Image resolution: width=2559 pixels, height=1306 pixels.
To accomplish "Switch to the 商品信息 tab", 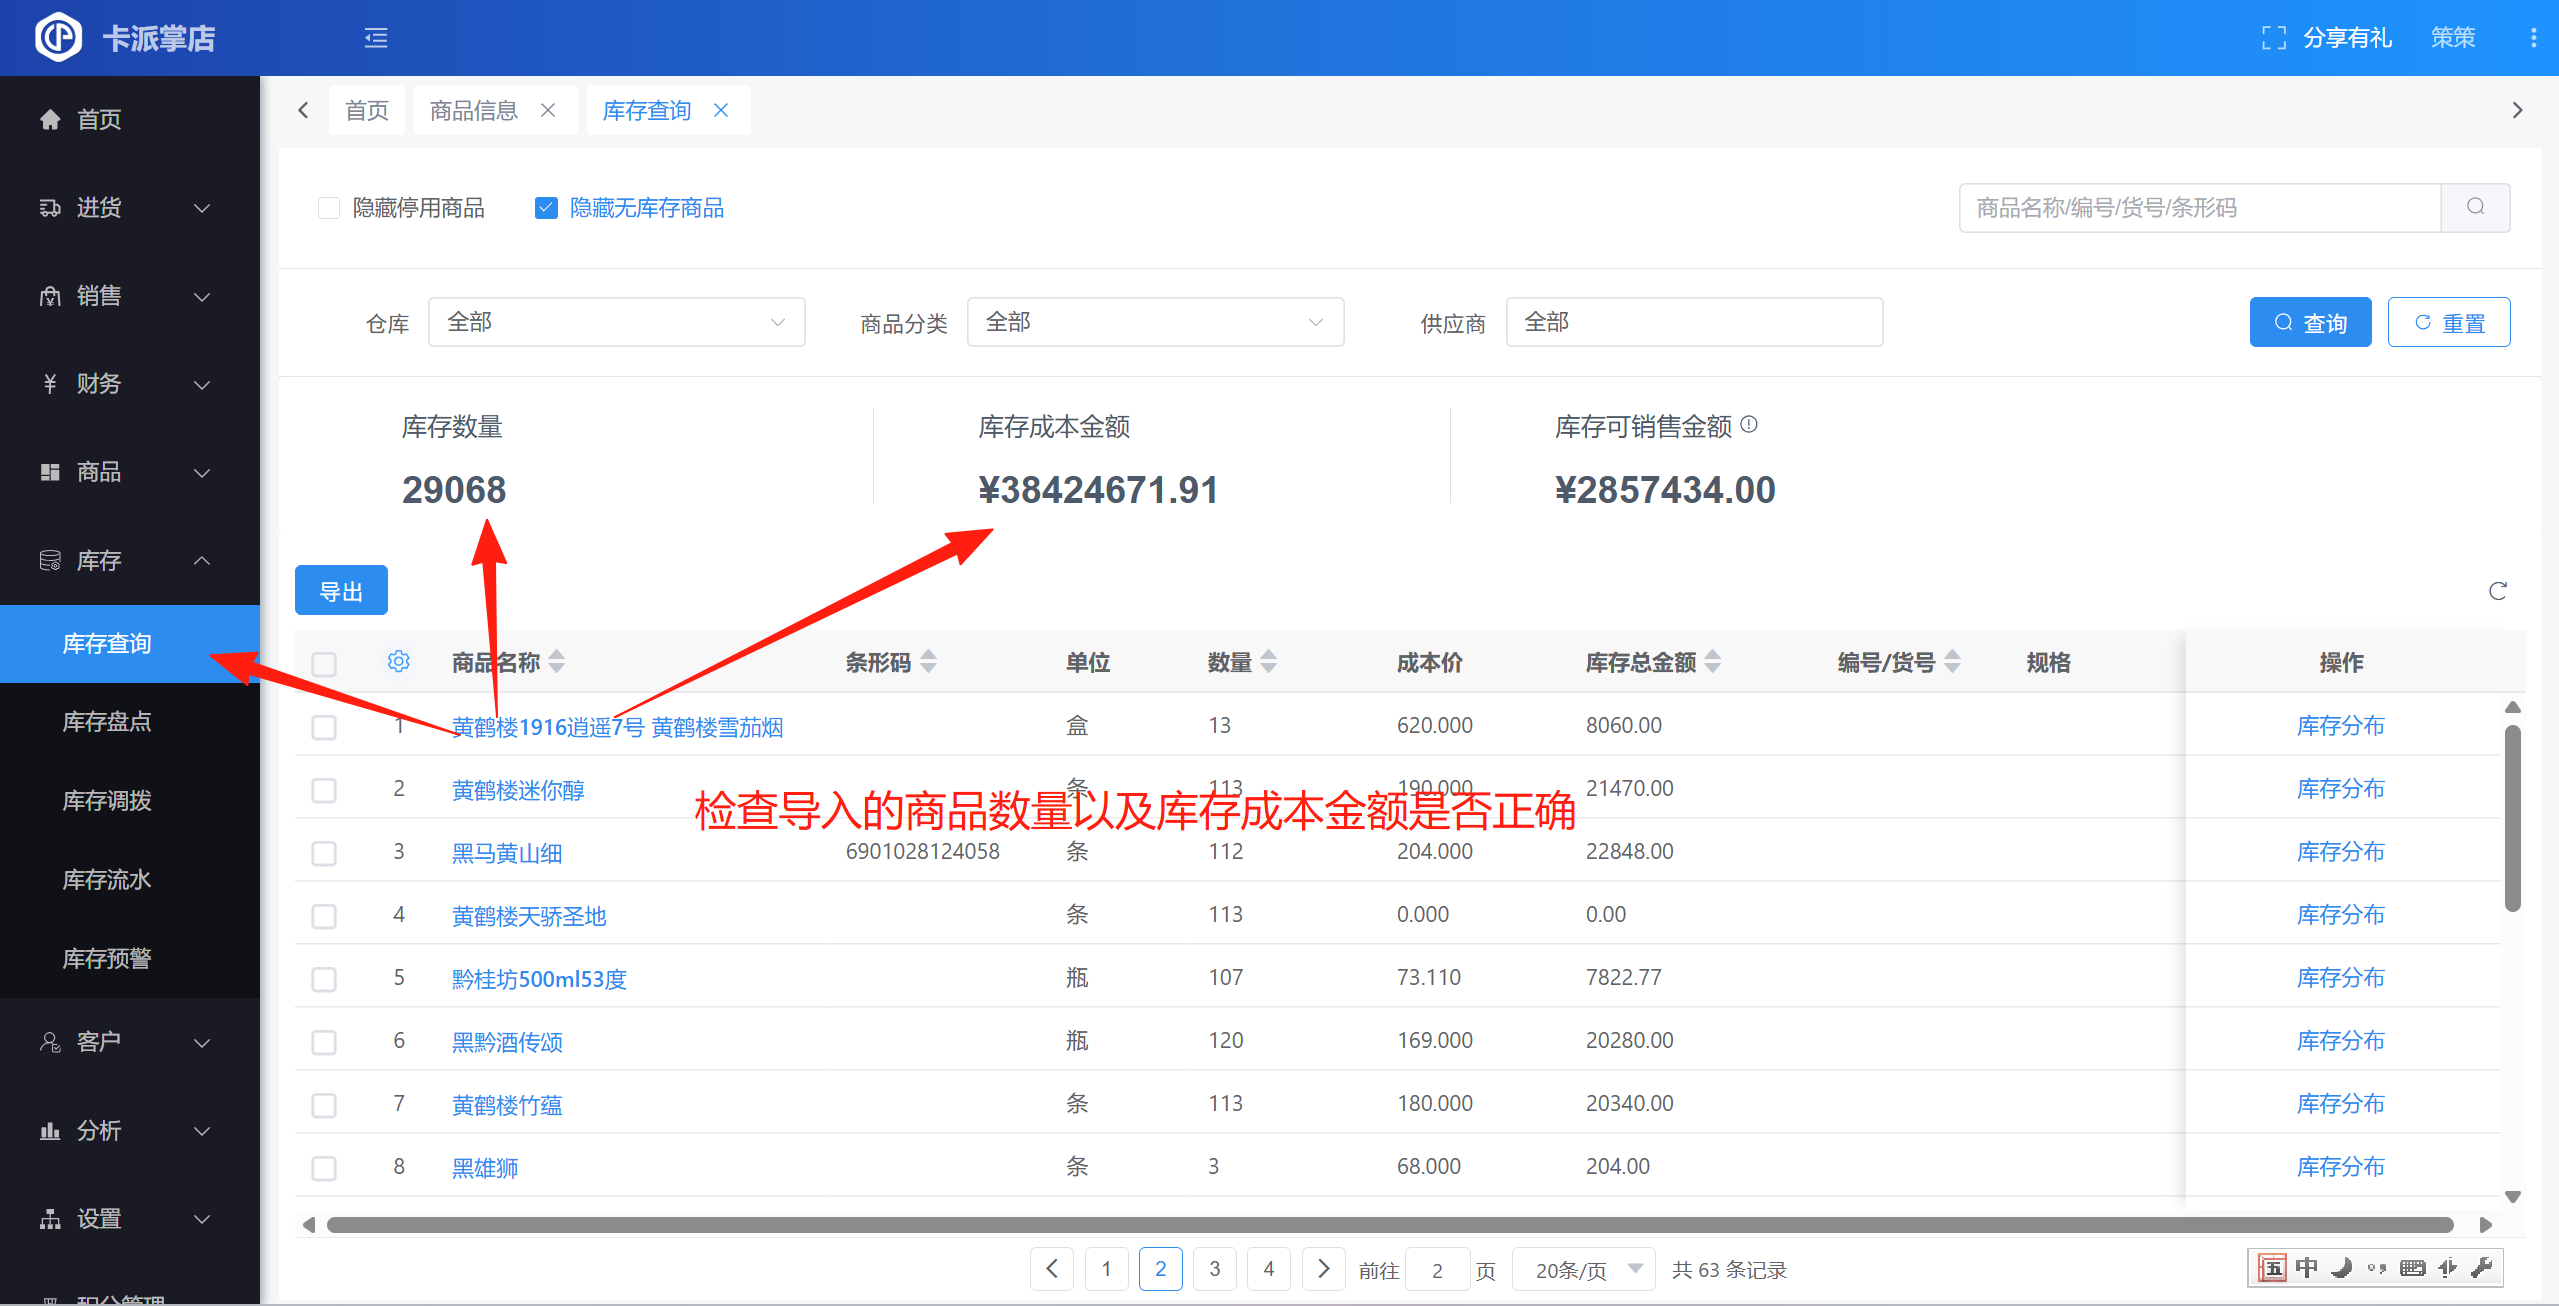I will (474, 110).
